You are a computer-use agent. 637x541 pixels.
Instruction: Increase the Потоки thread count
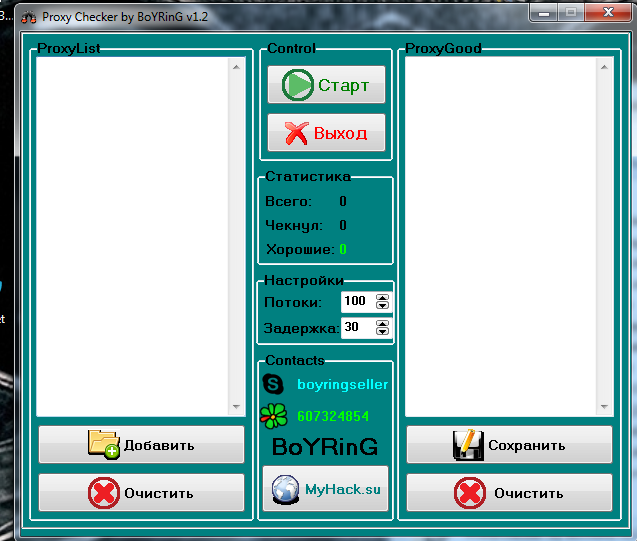tap(382, 298)
